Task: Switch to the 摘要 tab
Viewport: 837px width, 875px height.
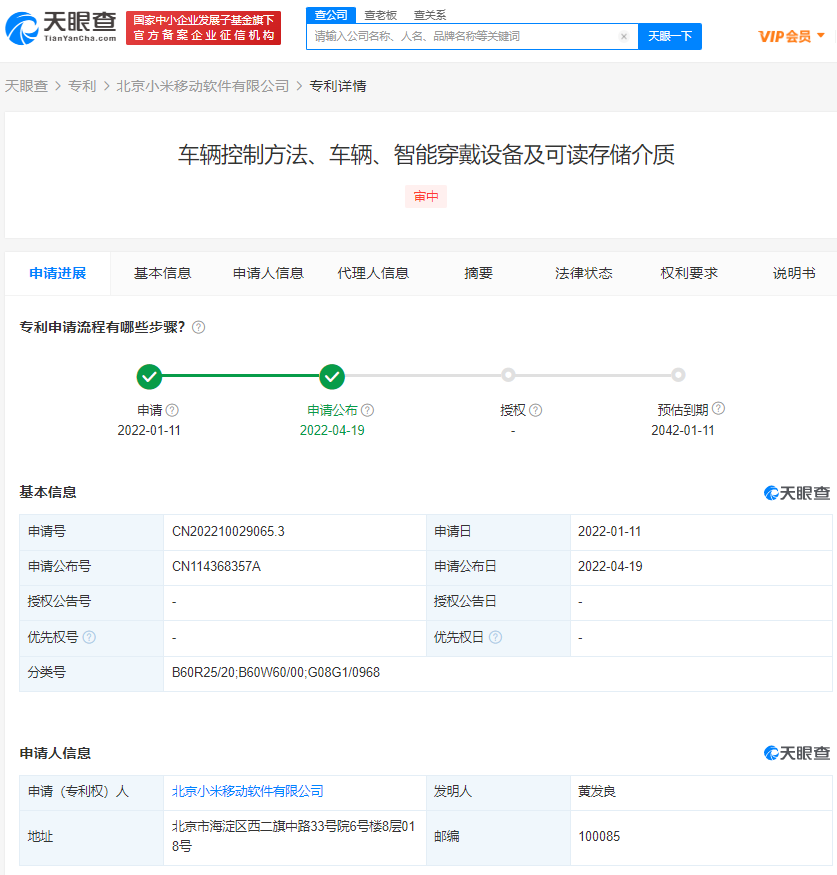Action: [479, 273]
